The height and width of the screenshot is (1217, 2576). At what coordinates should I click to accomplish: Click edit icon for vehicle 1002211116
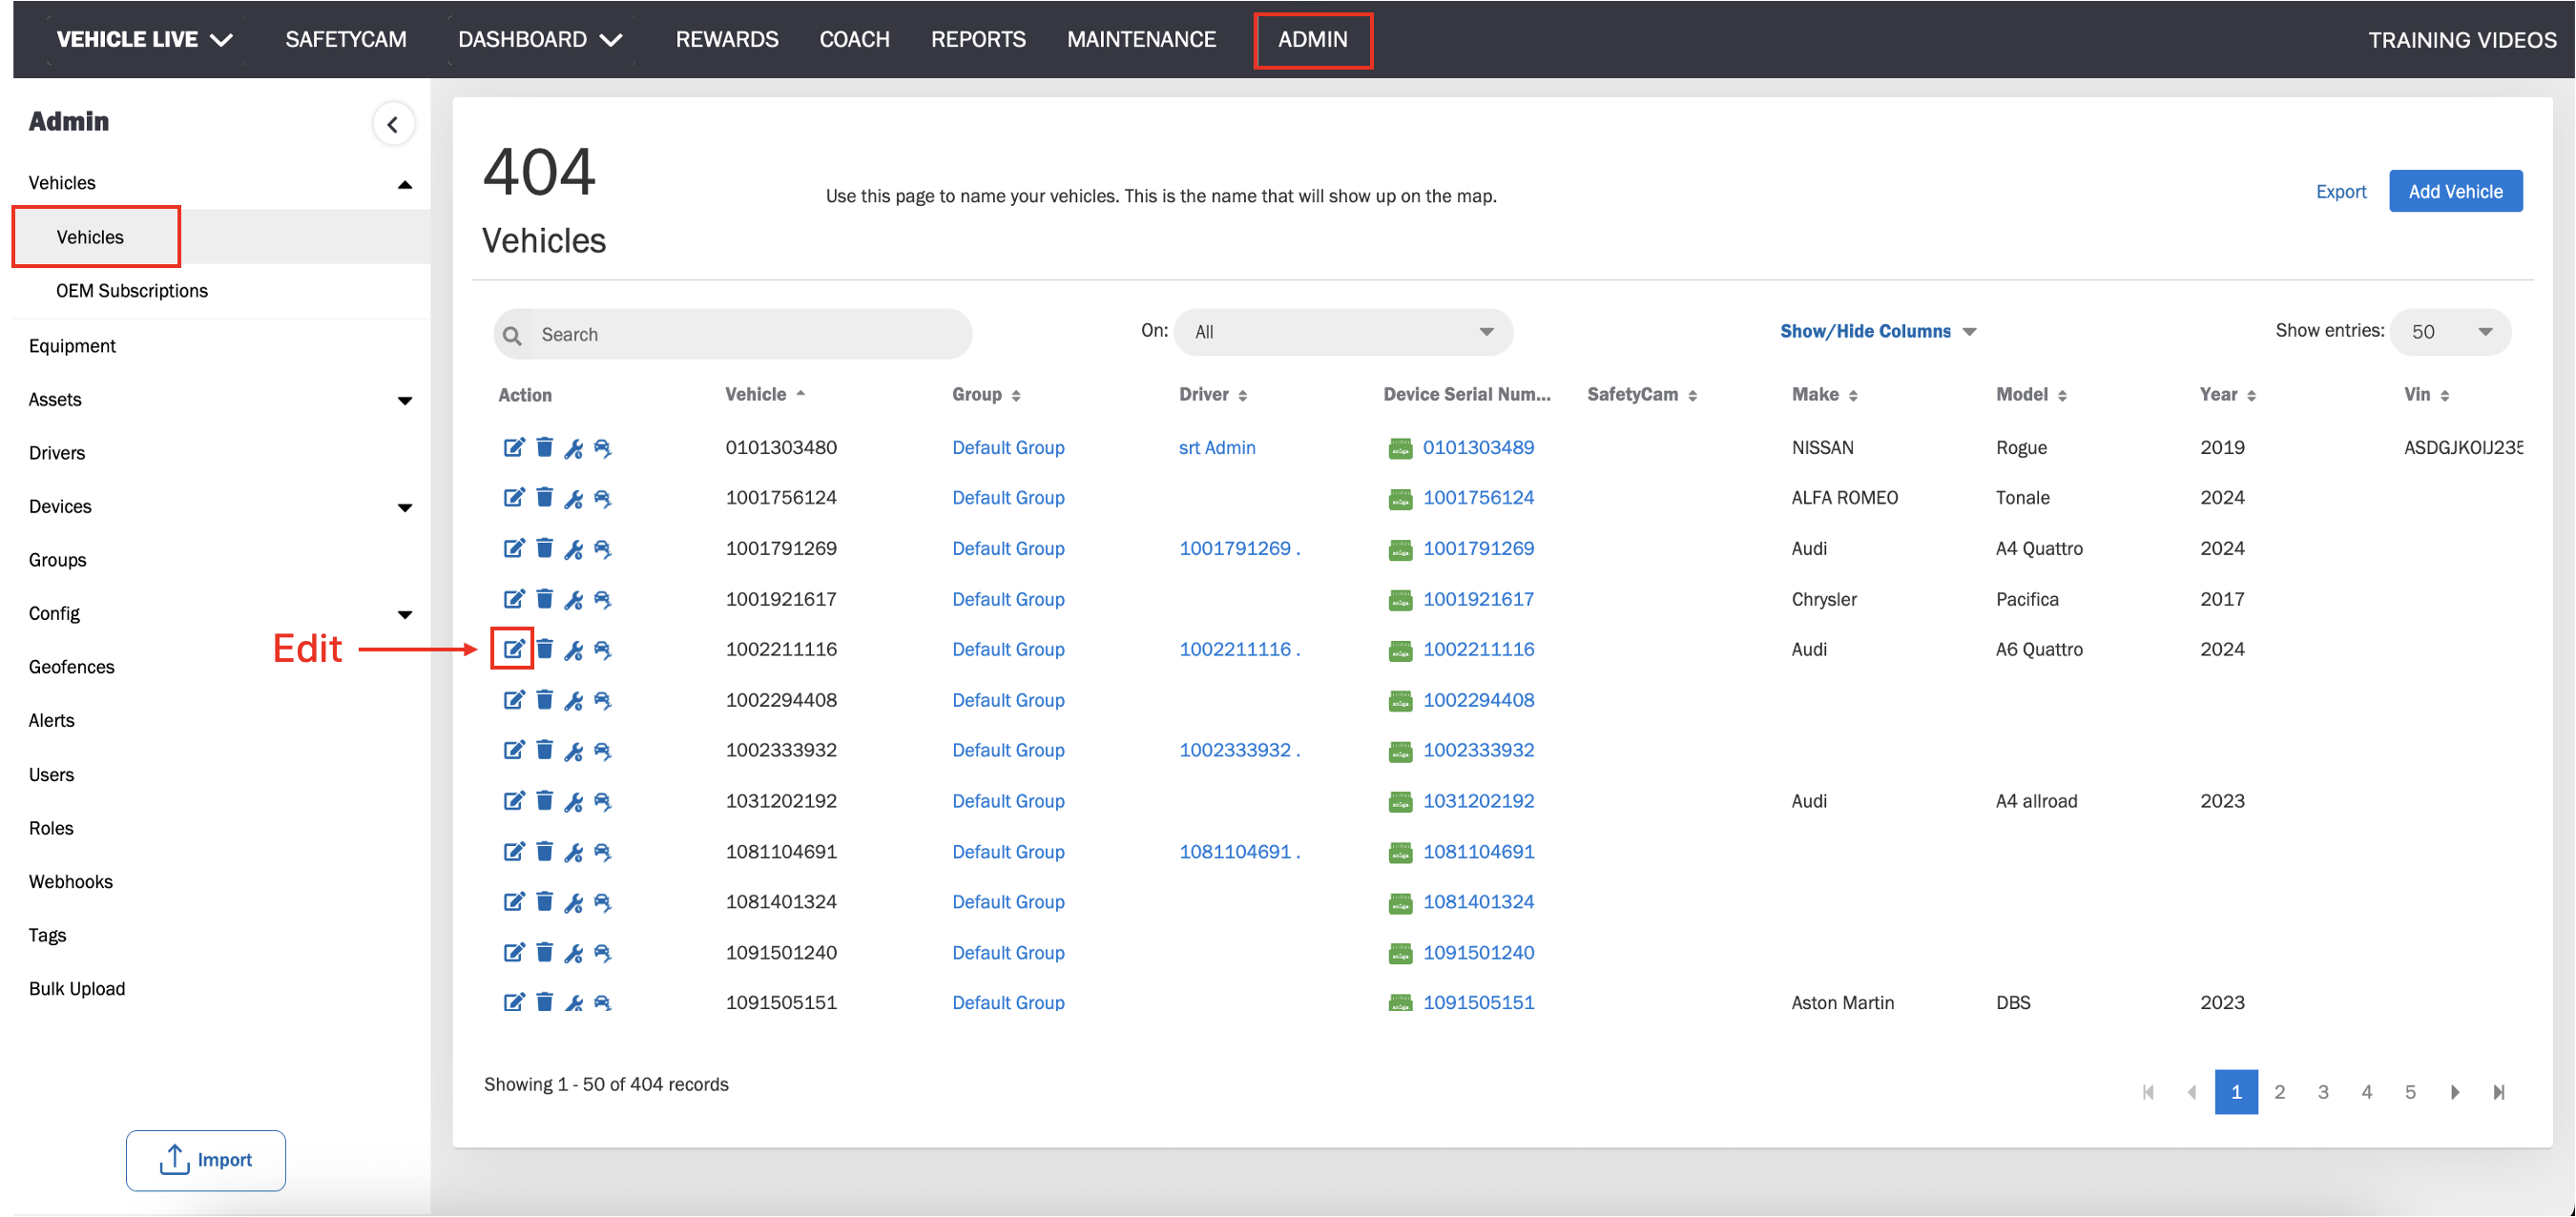[513, 649]
